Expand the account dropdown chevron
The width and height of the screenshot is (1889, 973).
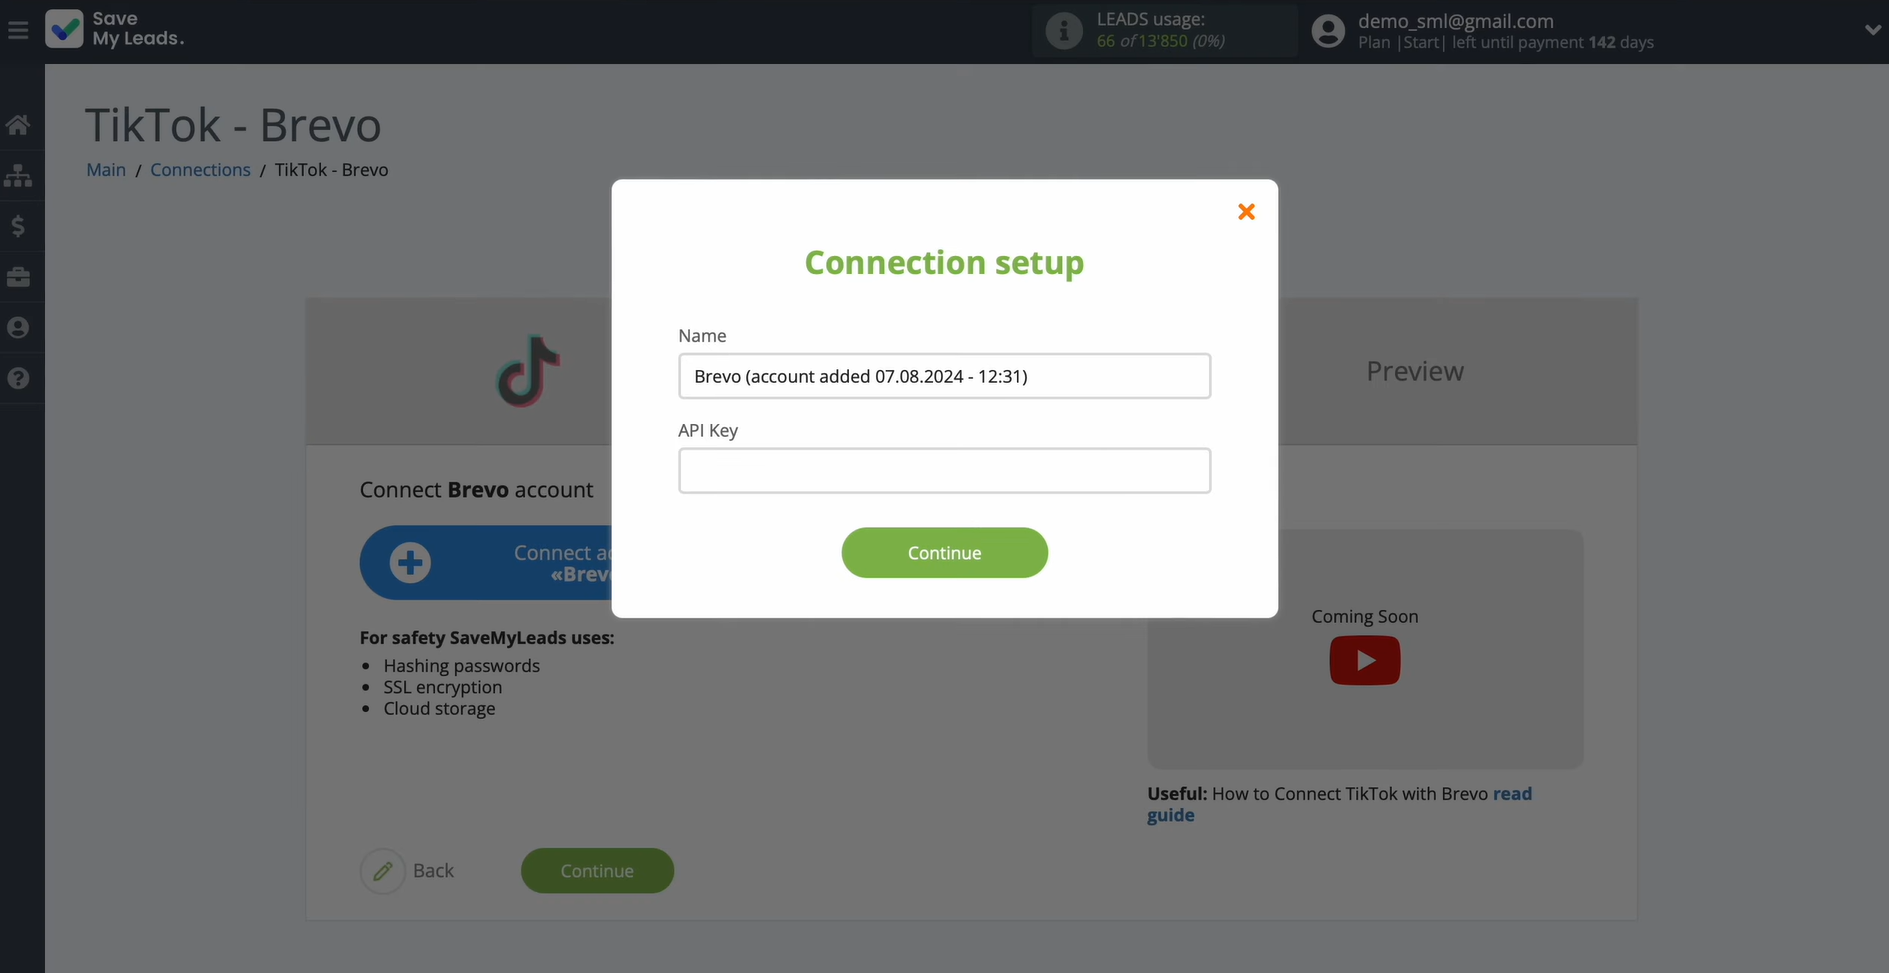(1872, 30)
